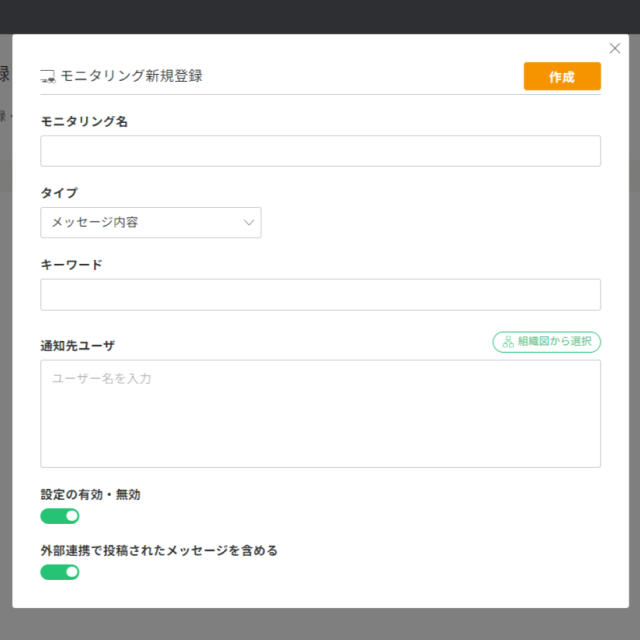Focus the キーワード input field
This screenshot has height=640, width=640.
pyautogui.click(x=320, y=295)
